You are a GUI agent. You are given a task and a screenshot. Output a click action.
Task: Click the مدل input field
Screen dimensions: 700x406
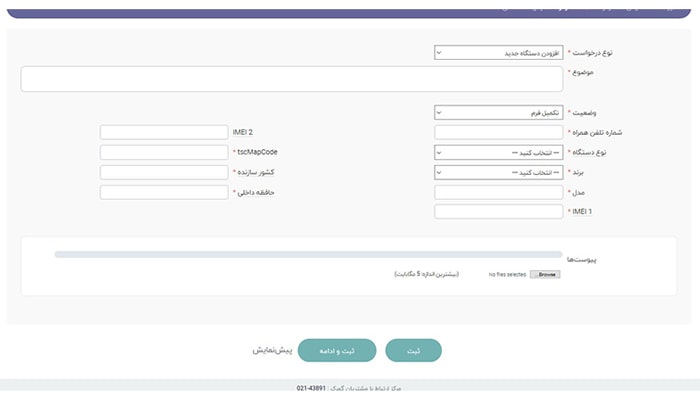click(x=499, y=192)
